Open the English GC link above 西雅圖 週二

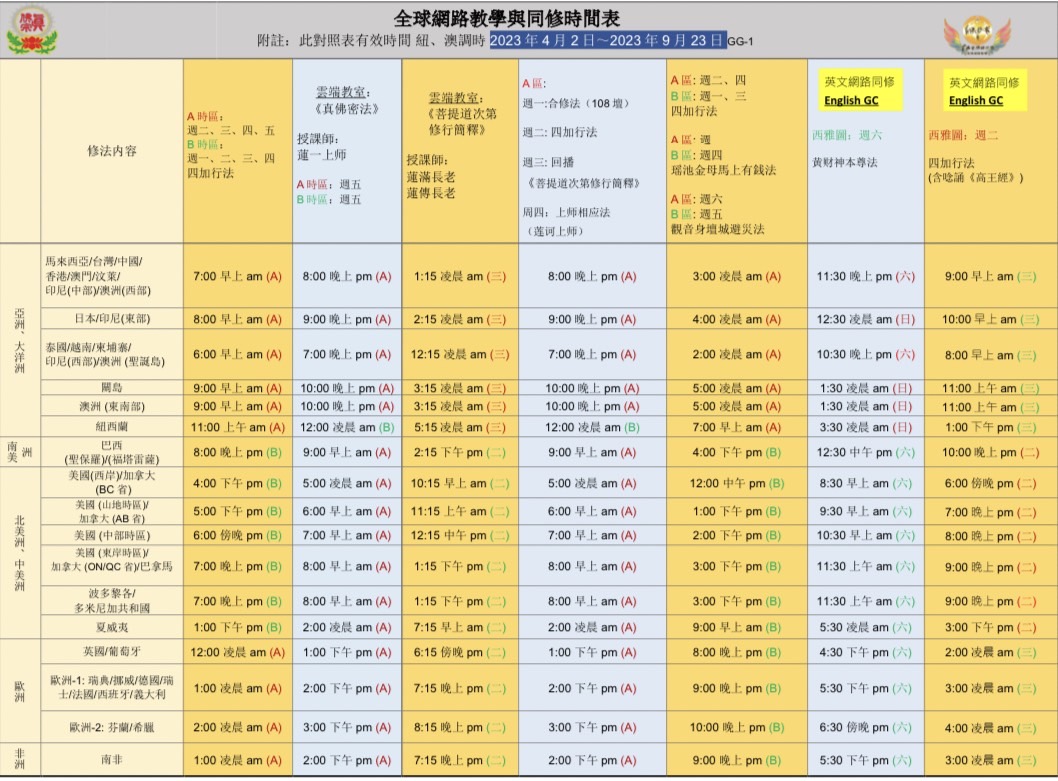coord(975,101)
